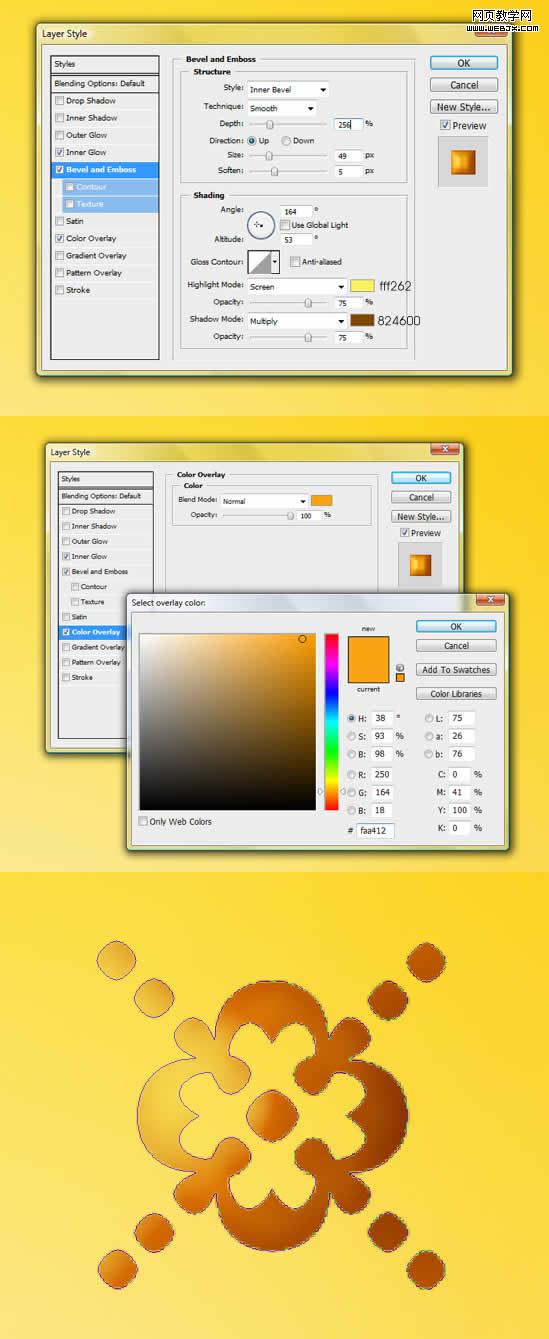Enable Outer Glow in Bevel and Emboss dialog

(x=60, y=135)
